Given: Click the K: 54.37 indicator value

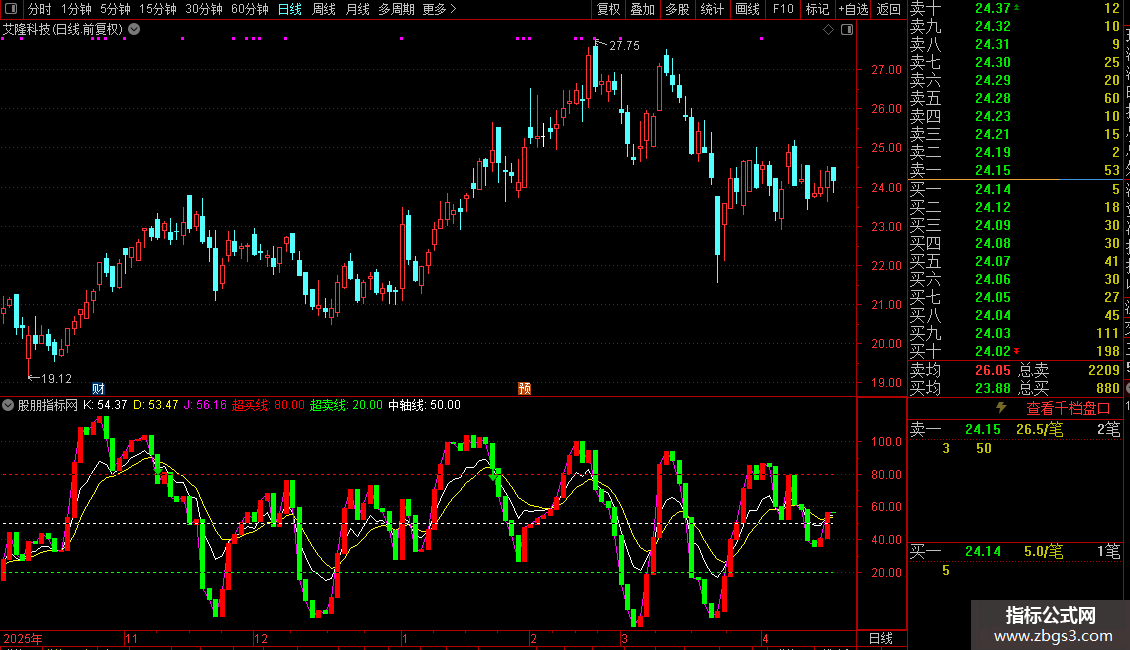Looking at the screenshot, I should coord(105,405).
